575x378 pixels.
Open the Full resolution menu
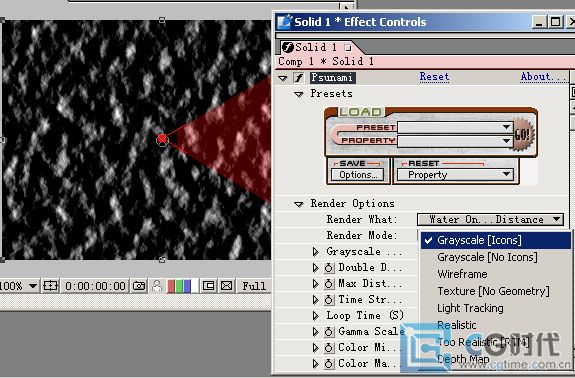pyautogui.click(x=254, y=286)
